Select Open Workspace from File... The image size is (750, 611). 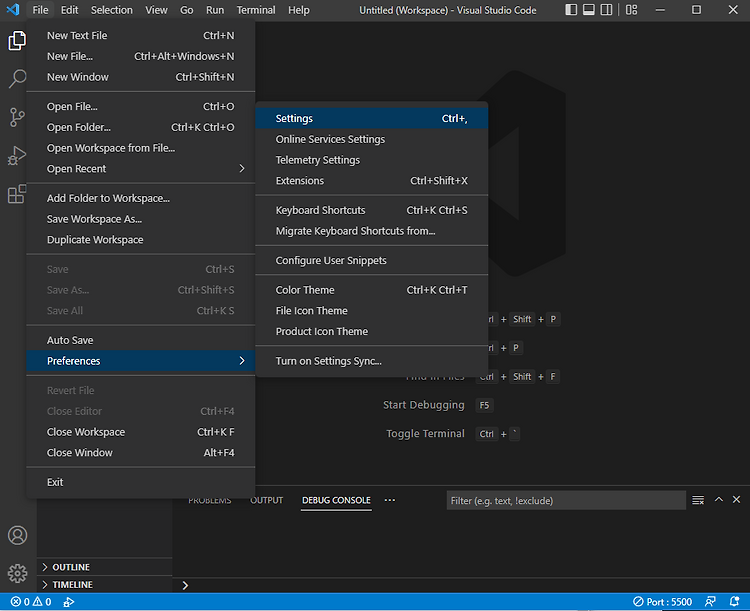[x=141, y=148]
